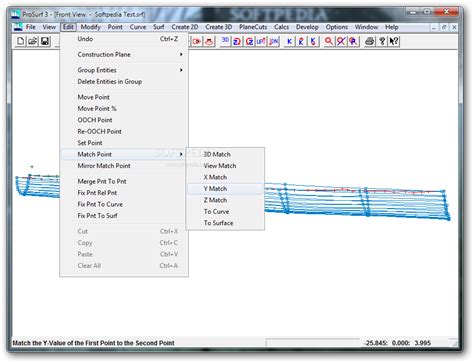The width and height of the screenshot is (474, 363).
Task: Click the Open file toolbar icon
Action: 33,41
